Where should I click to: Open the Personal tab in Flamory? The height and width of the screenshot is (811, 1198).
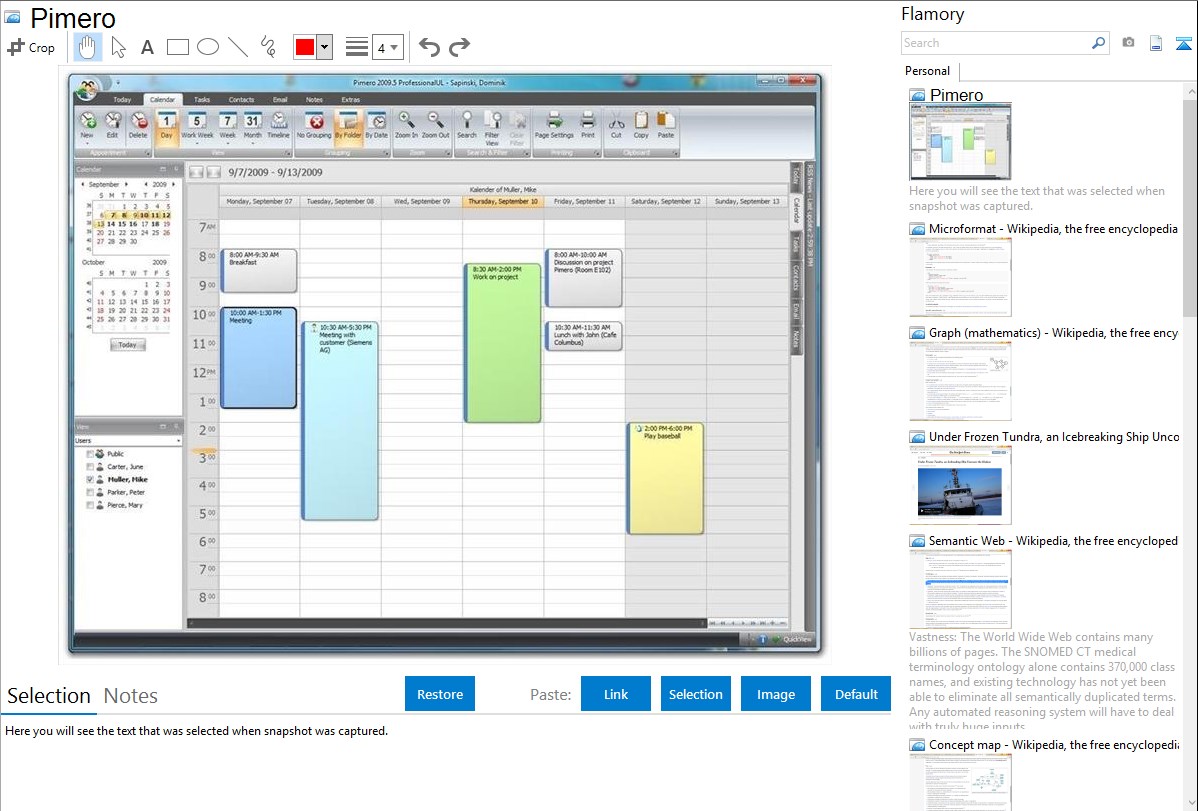pos(928,71)
